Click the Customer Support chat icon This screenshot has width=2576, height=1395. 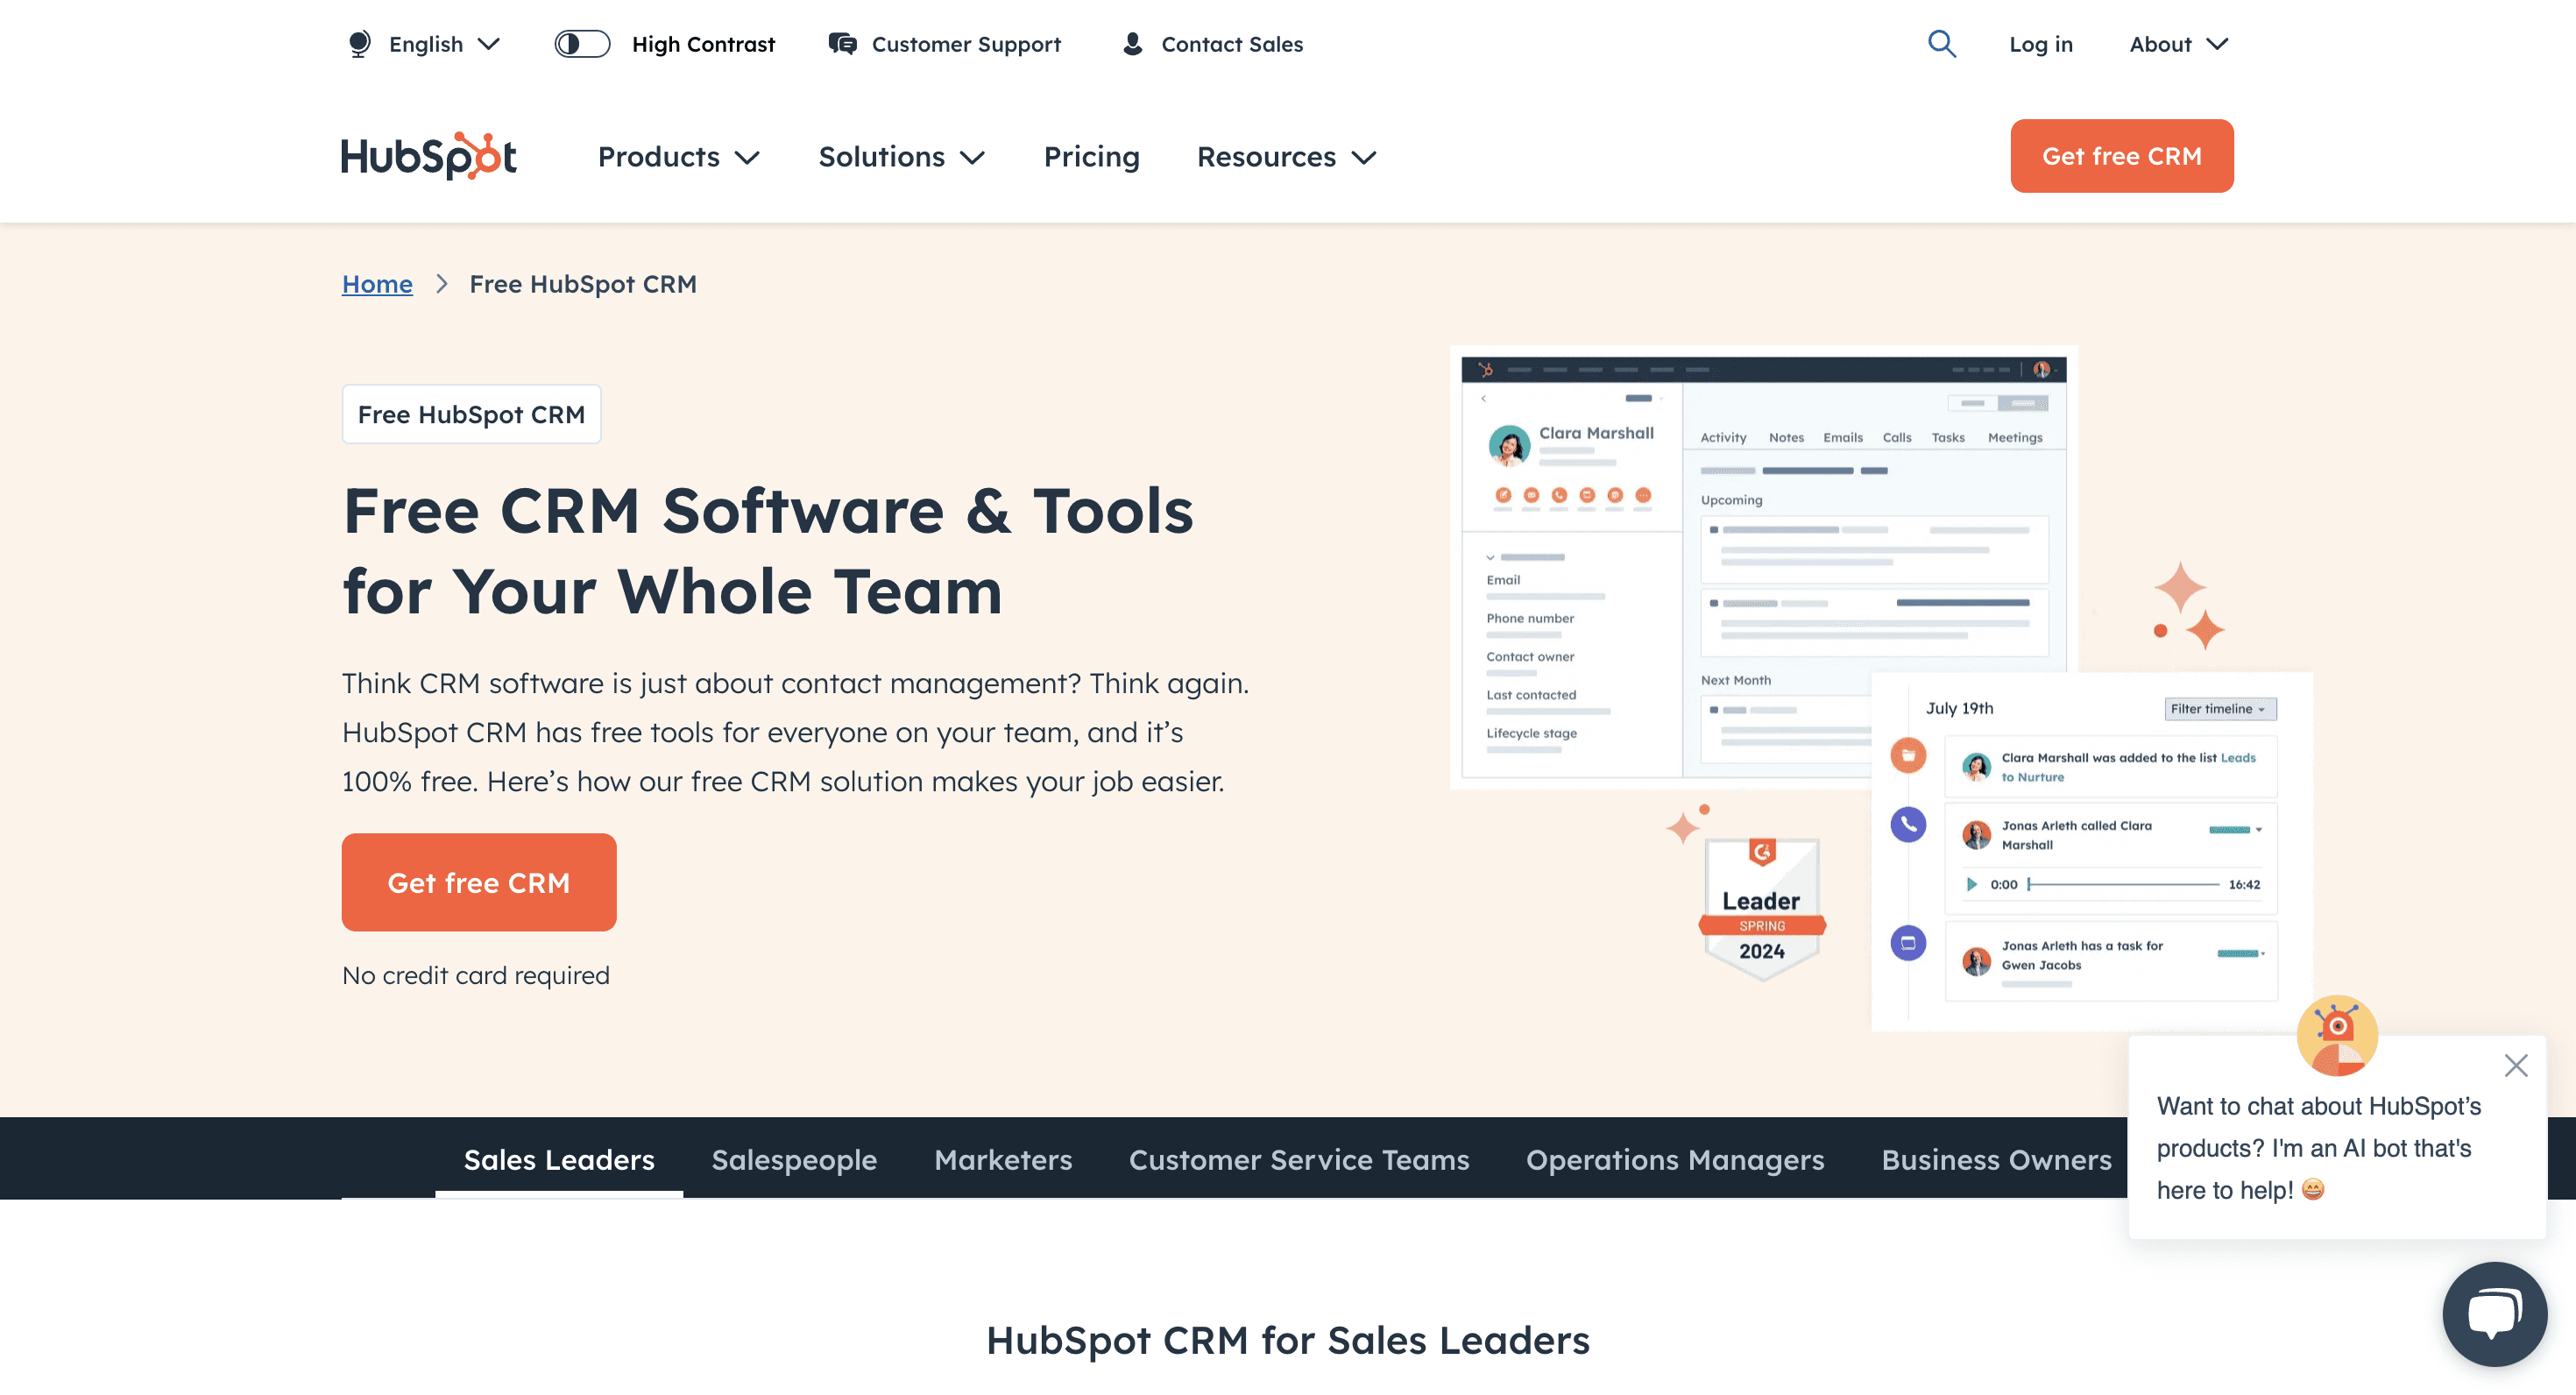(x=842, y=44)
